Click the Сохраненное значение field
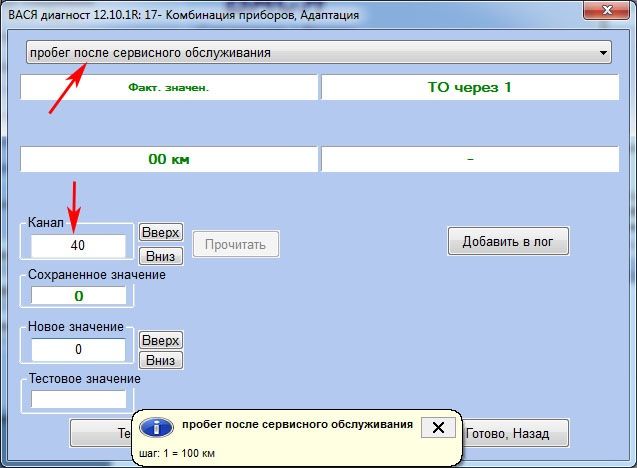The width and height of the screenshot is (637, 468). coord(78,296)
